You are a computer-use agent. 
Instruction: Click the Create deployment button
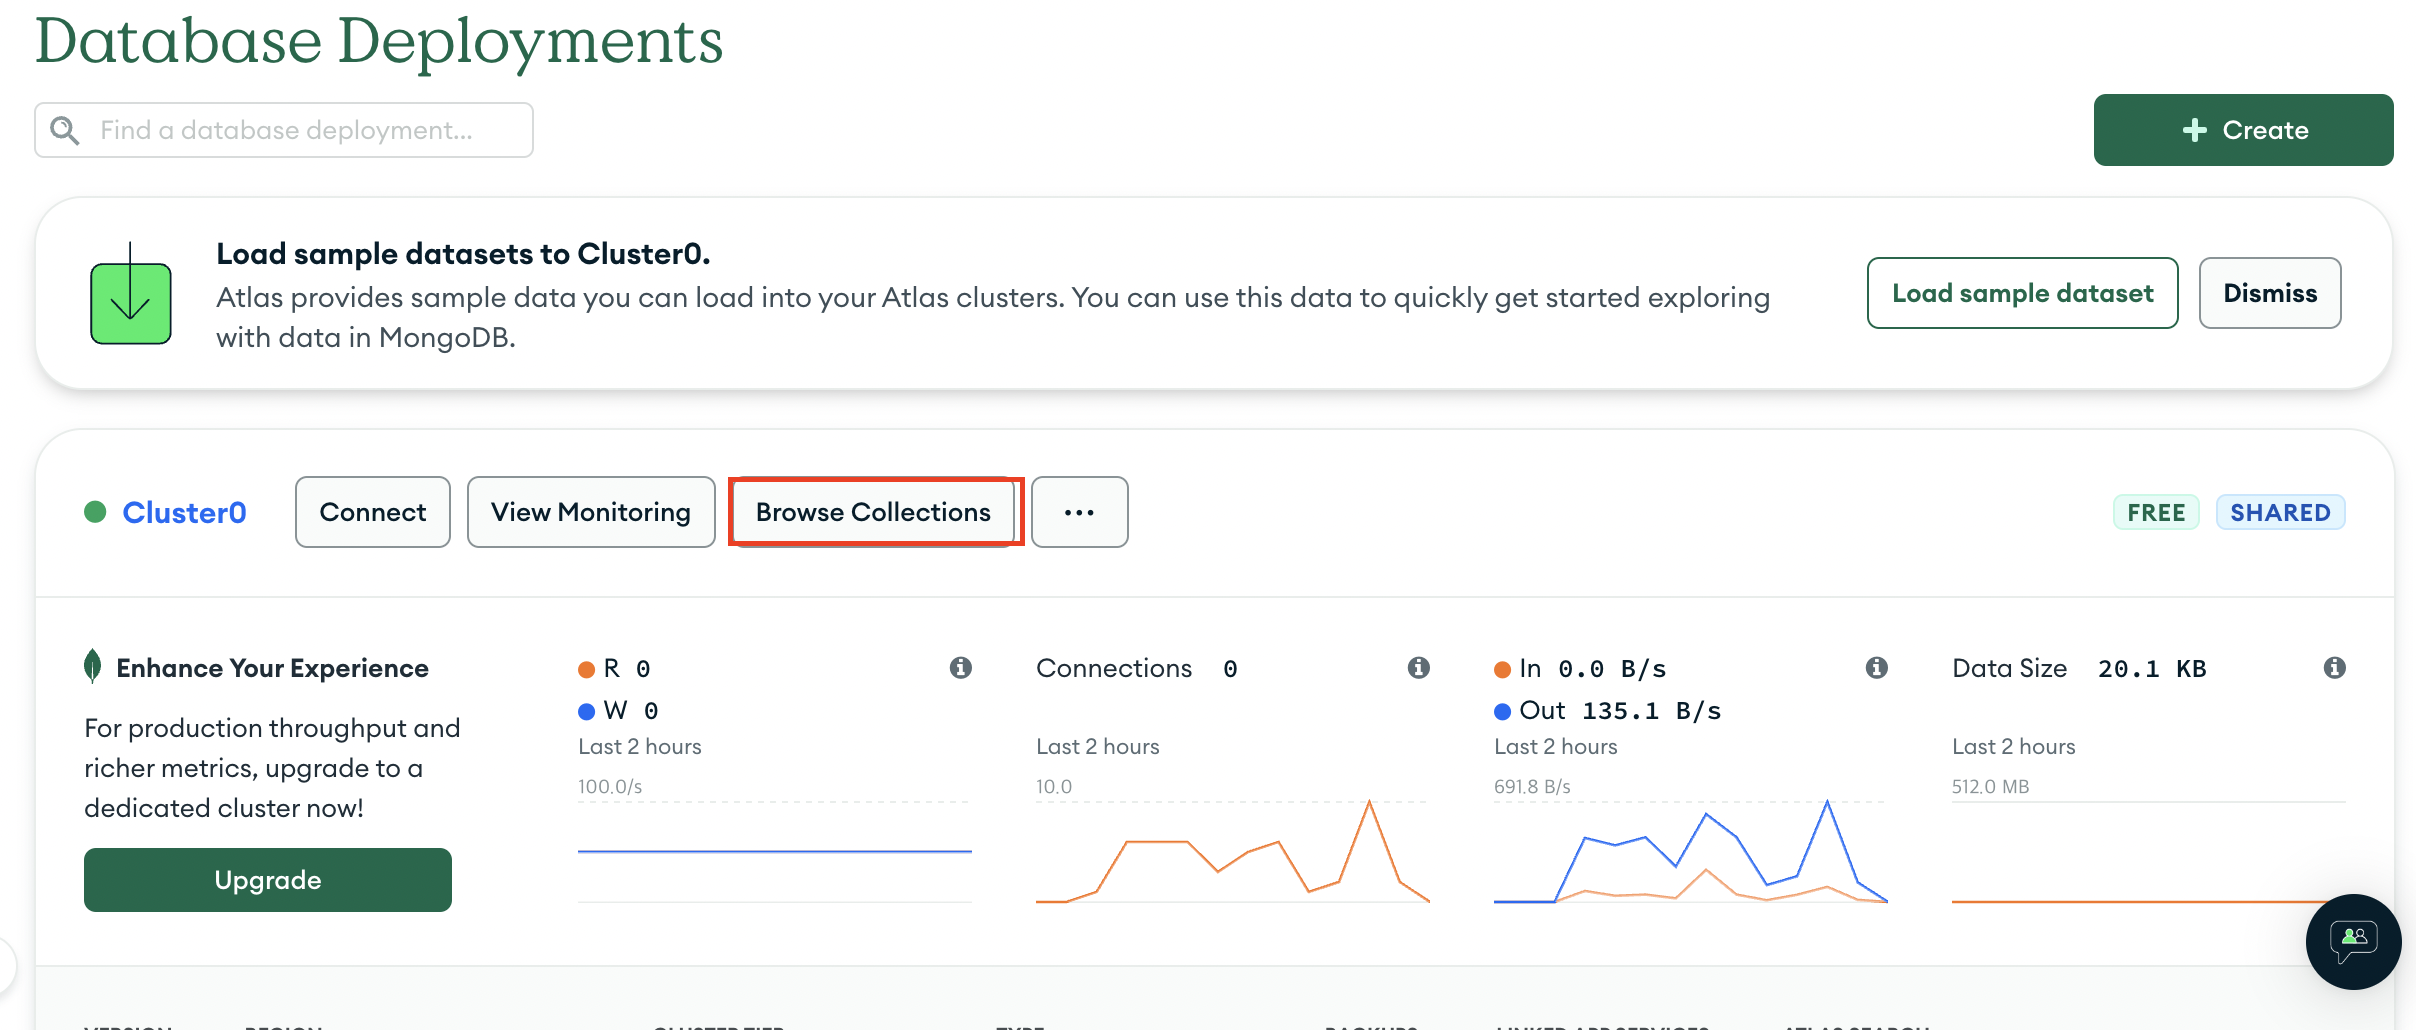[x=2243, y=130]
